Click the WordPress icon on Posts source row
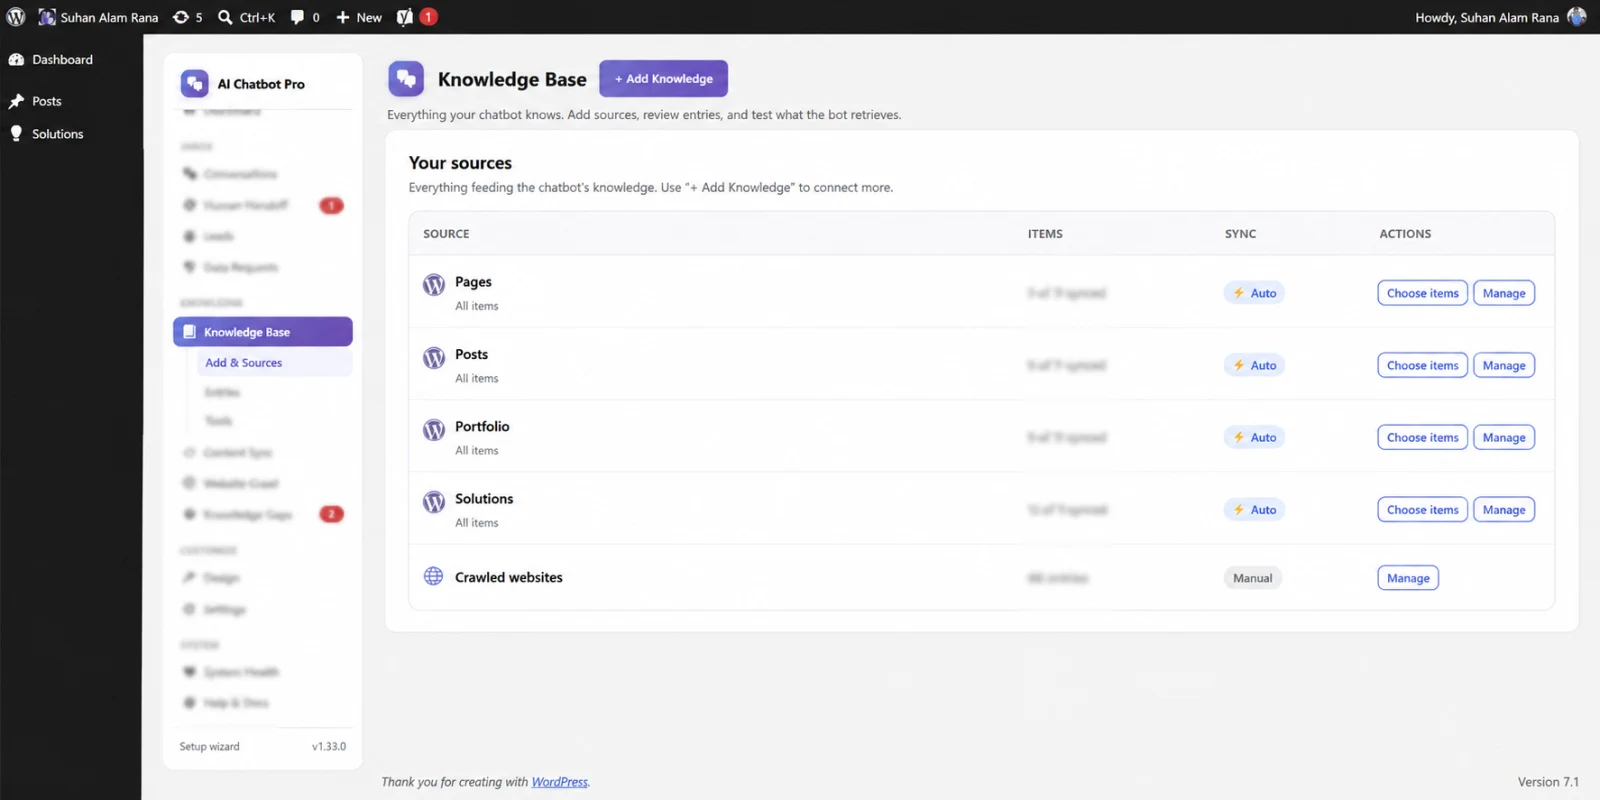The height and width of the screenshot is (800, 1600). (434, 357)
